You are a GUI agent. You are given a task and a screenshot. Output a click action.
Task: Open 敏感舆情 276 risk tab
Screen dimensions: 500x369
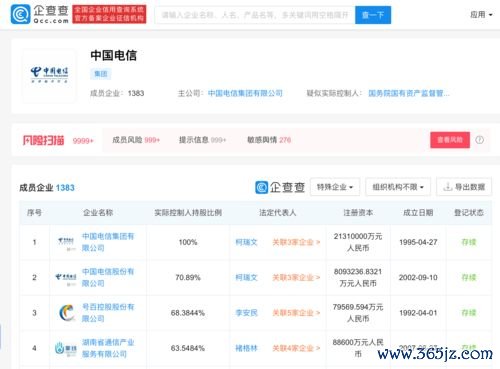point(269,140)
